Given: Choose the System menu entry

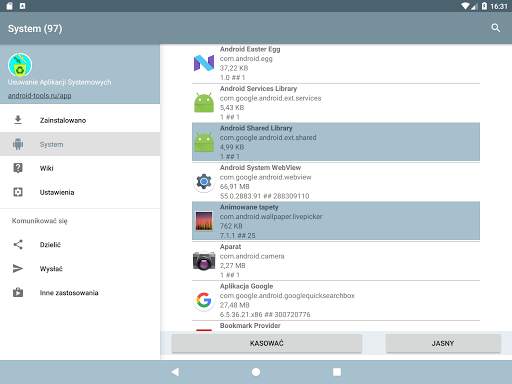Looking at the screenshot, I should 80,144.
